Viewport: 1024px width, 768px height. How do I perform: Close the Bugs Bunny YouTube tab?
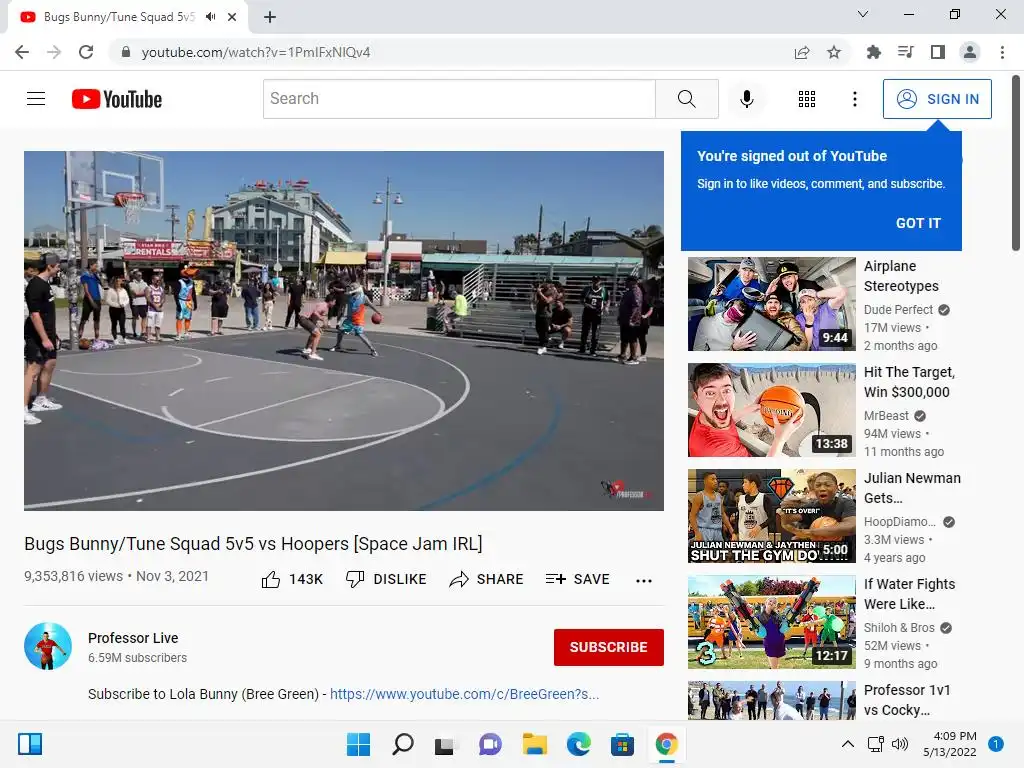click(x=232, y=17)
